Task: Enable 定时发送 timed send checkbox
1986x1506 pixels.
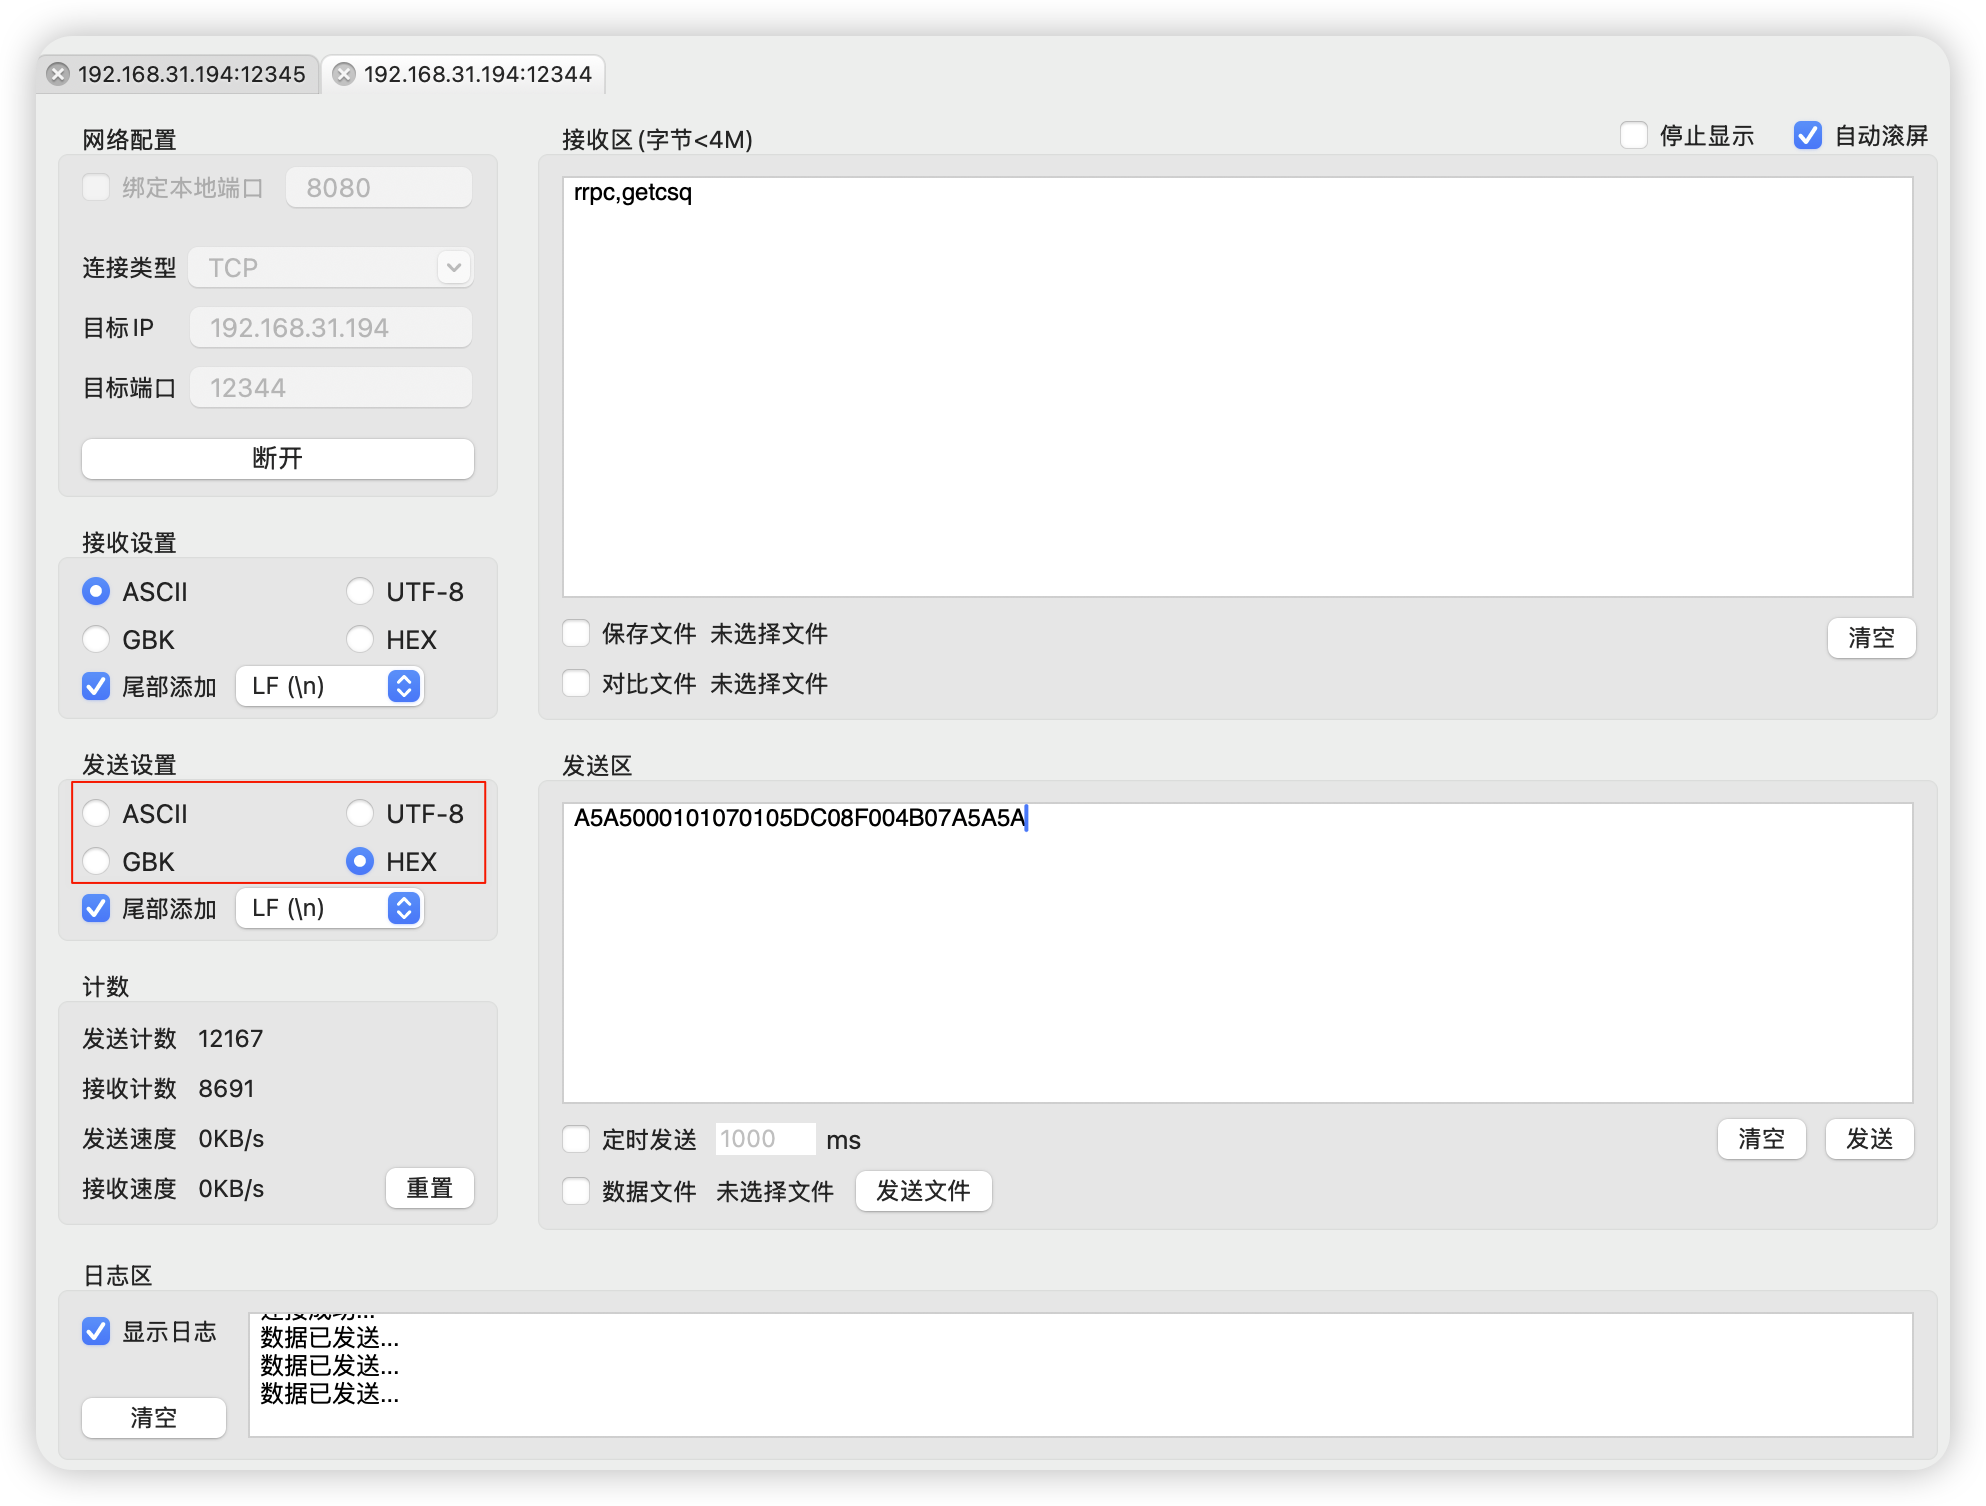Action: 576,1139
